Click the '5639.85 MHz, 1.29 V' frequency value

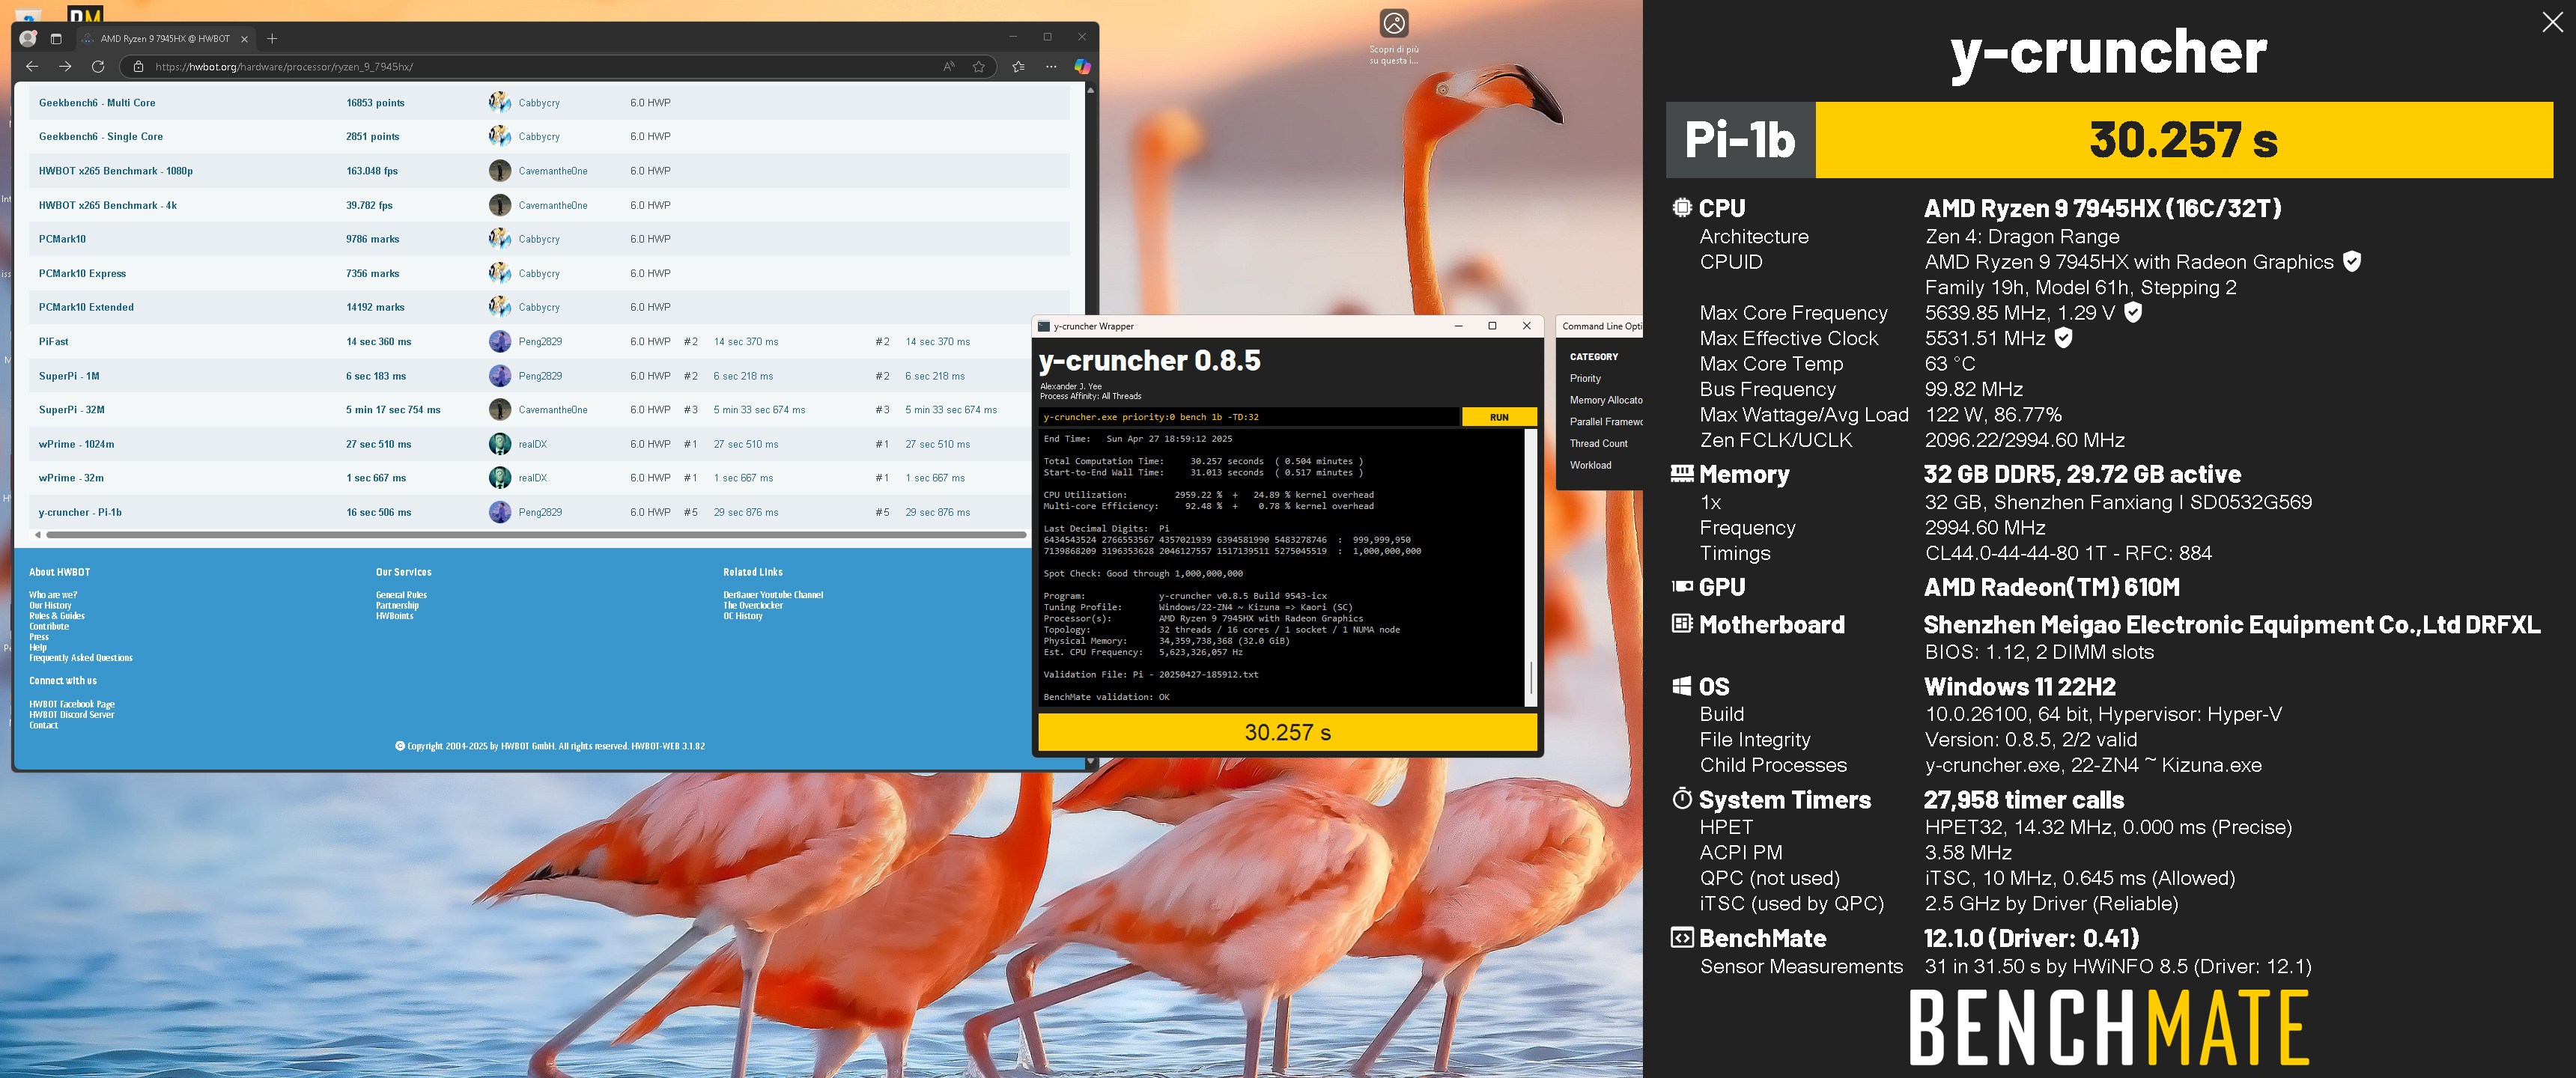(x=2019, y=312)
